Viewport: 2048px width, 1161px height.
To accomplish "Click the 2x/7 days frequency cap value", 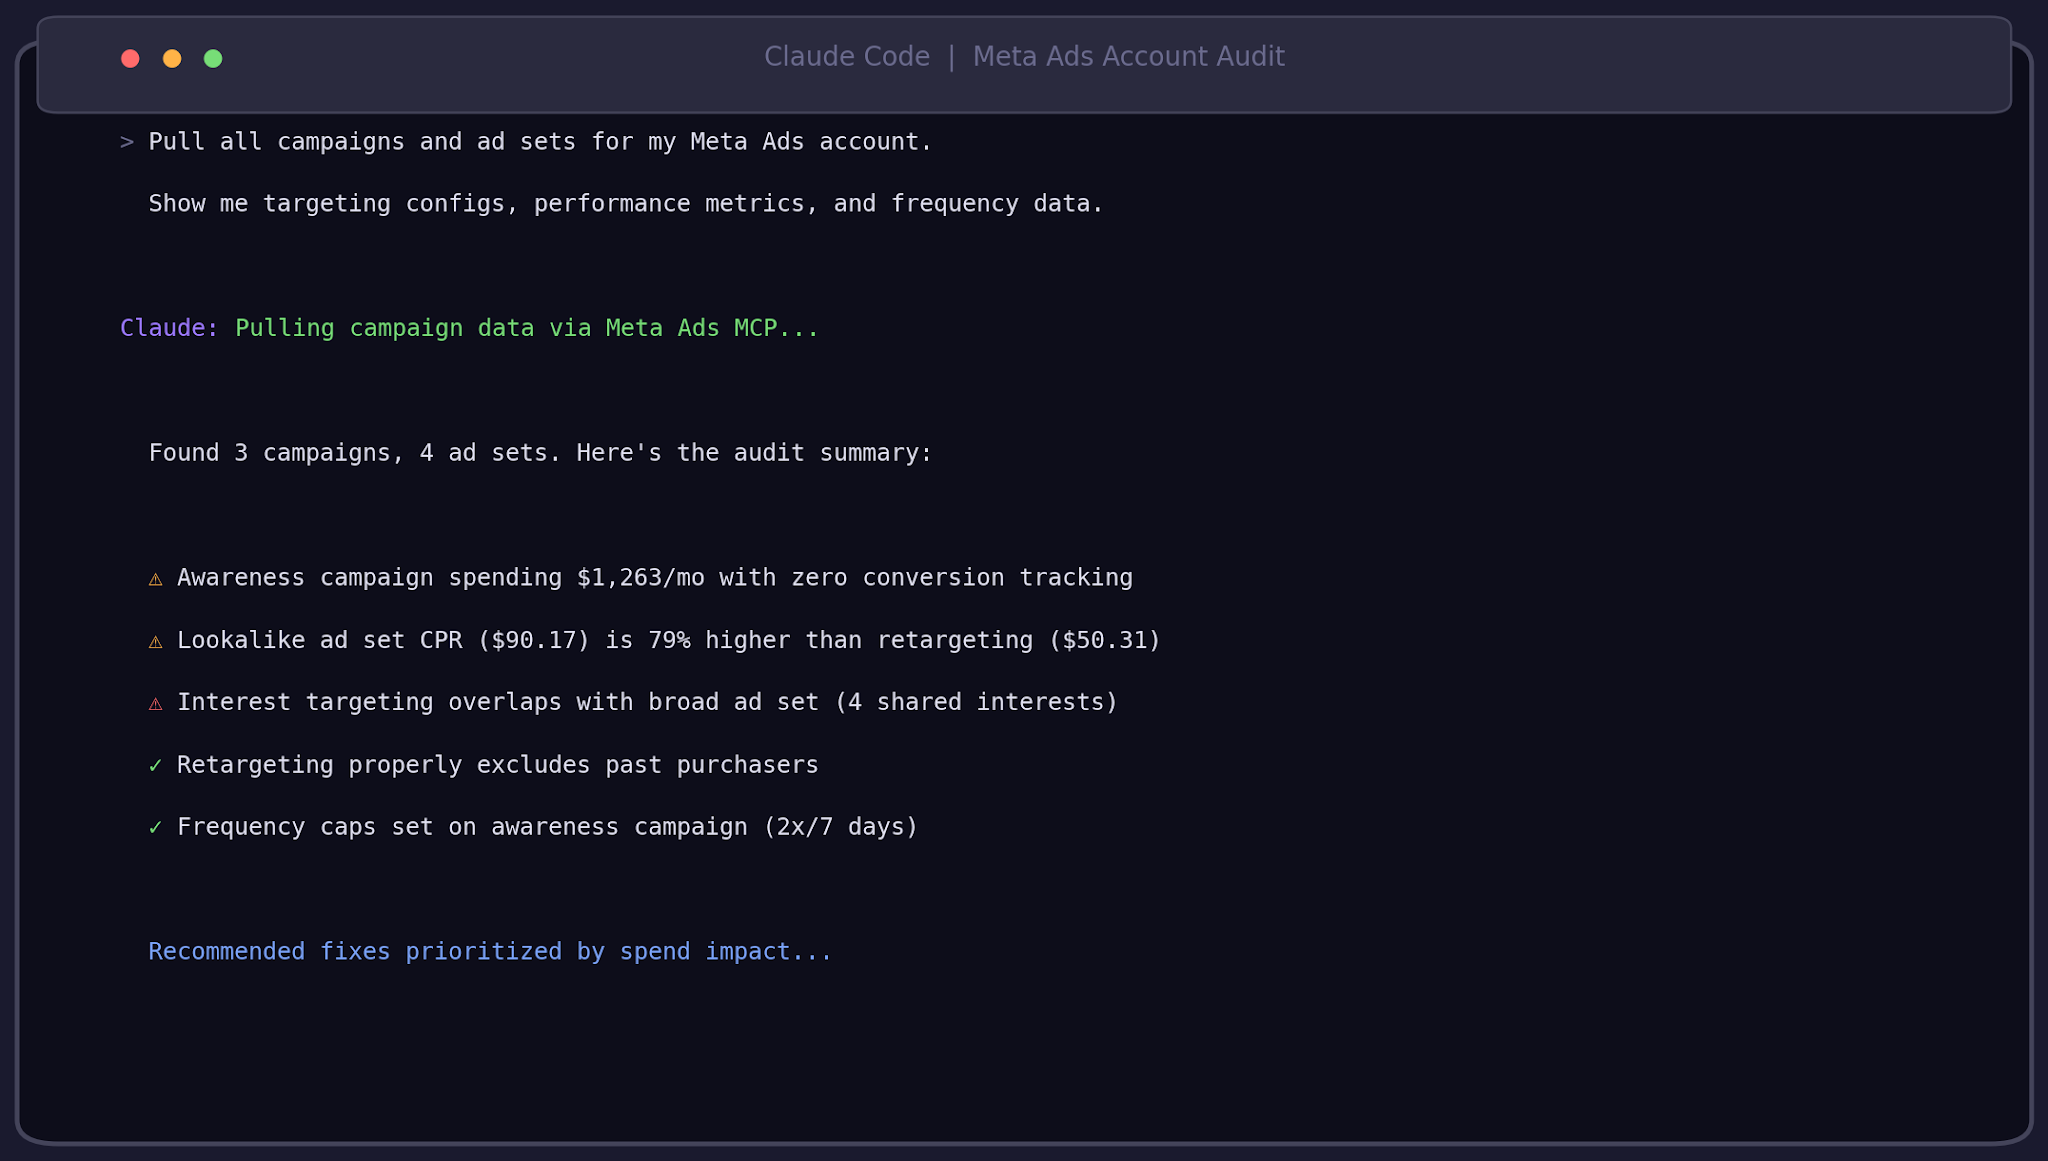I will click(843, 827).
